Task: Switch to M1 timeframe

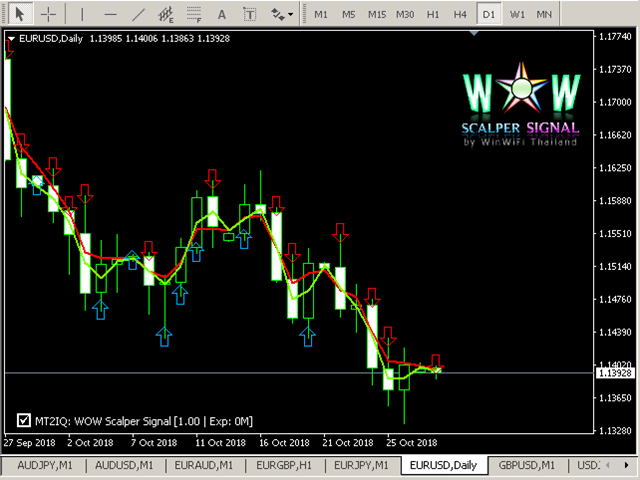Action: pos(321,14)
